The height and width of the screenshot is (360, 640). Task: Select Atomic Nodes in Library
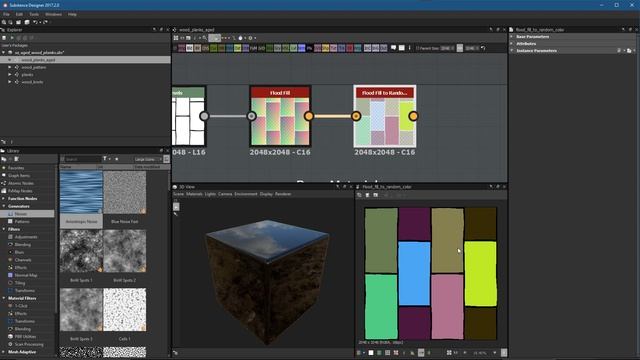pyautogui.click(x=20, y=183)
